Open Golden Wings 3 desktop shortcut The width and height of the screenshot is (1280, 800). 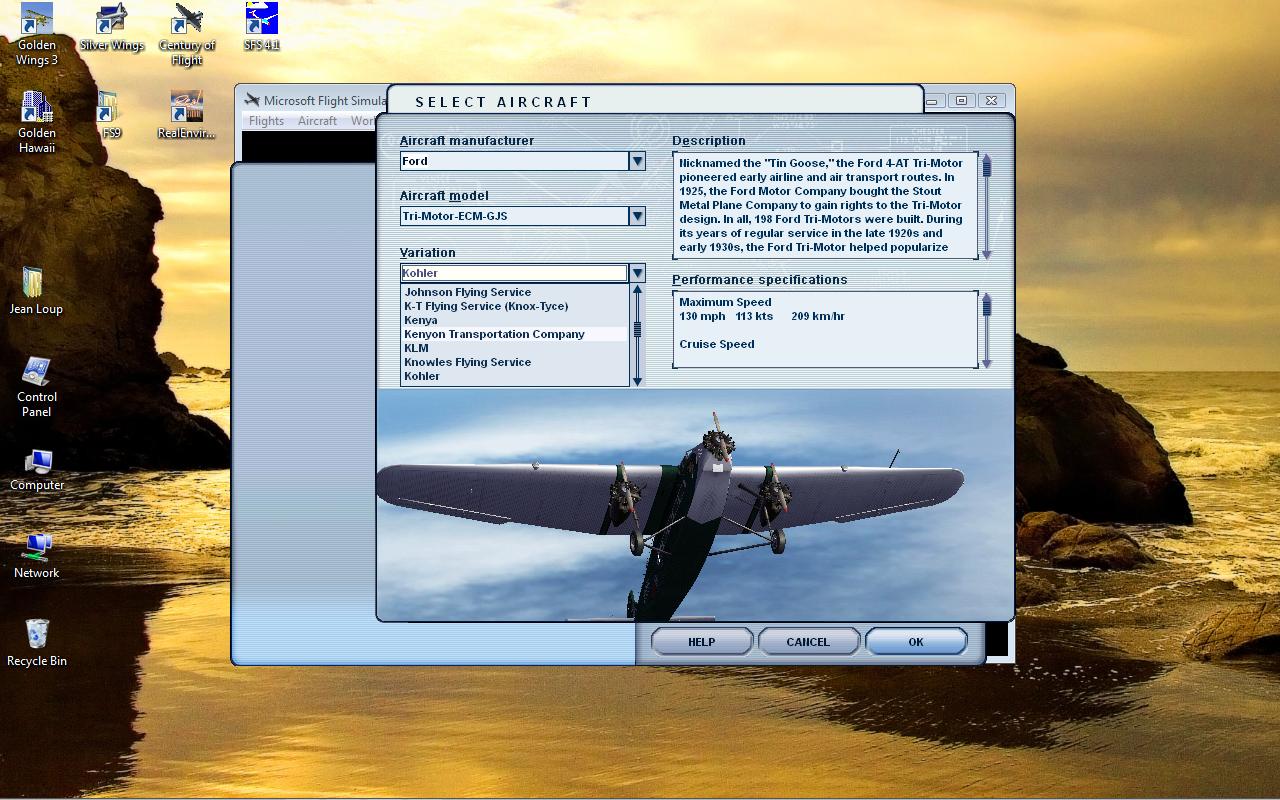tap(37, 34)
